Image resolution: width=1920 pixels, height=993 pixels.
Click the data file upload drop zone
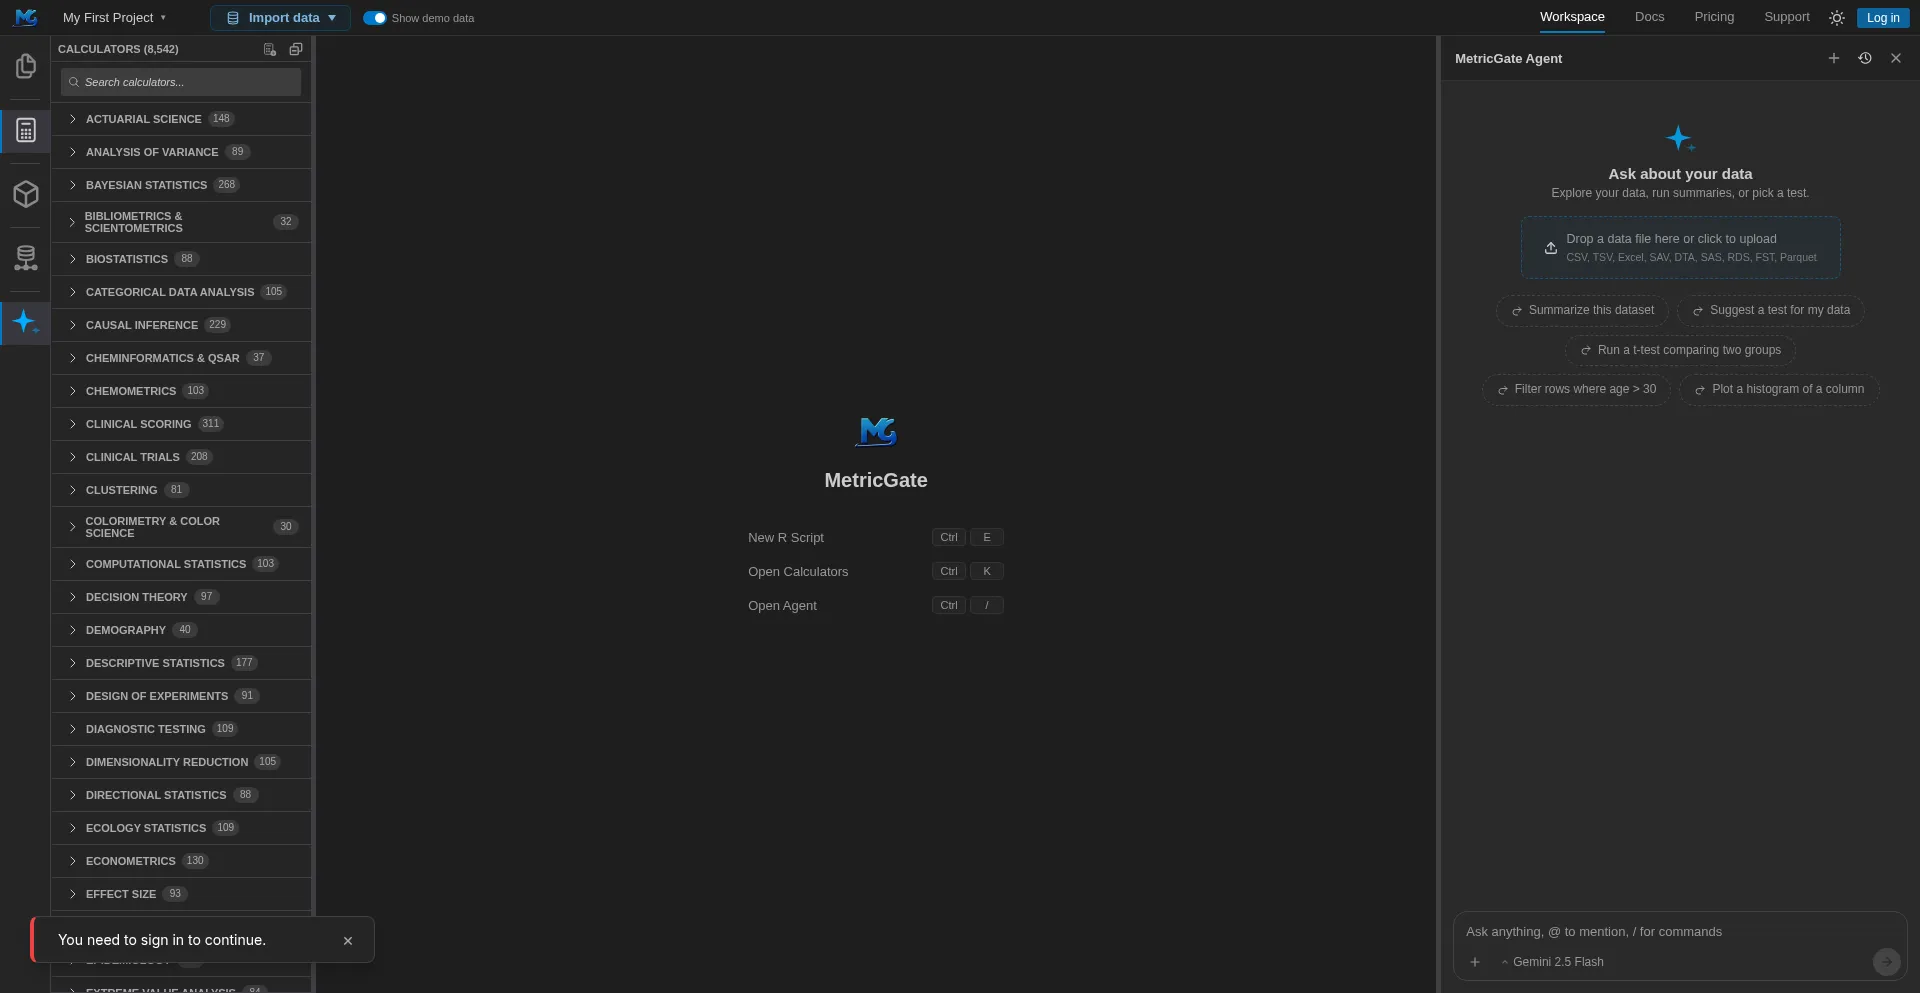click(1680, 248)
